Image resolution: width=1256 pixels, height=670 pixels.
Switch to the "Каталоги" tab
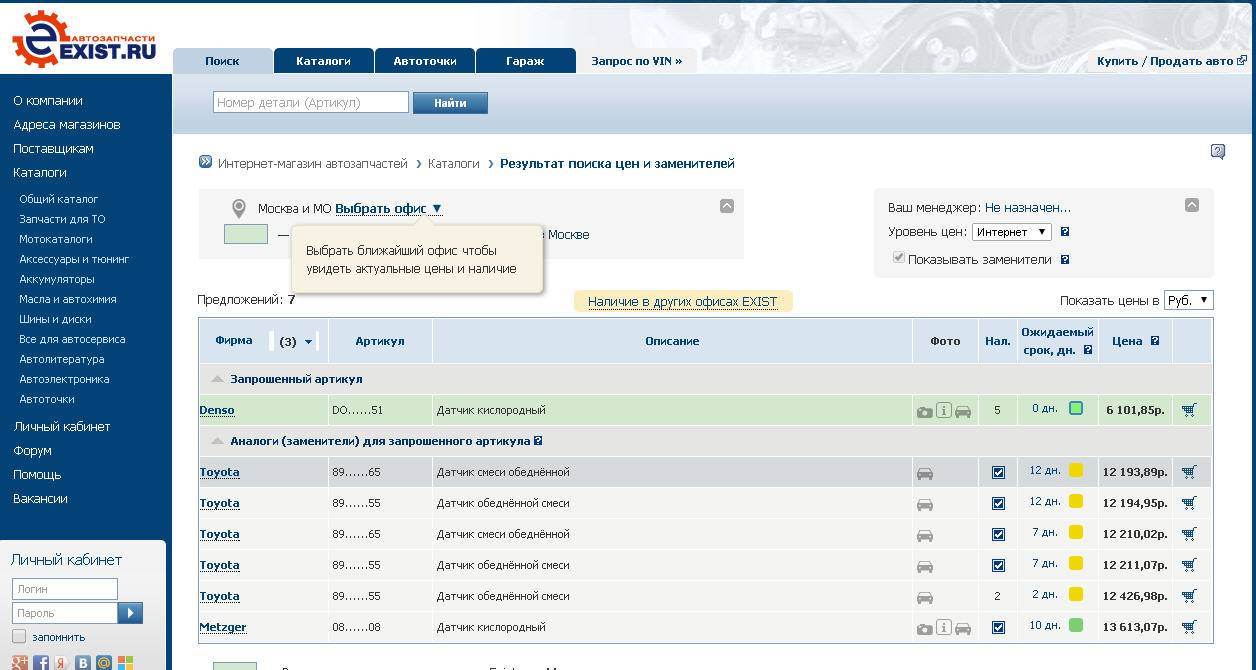(x=323, y=61)
